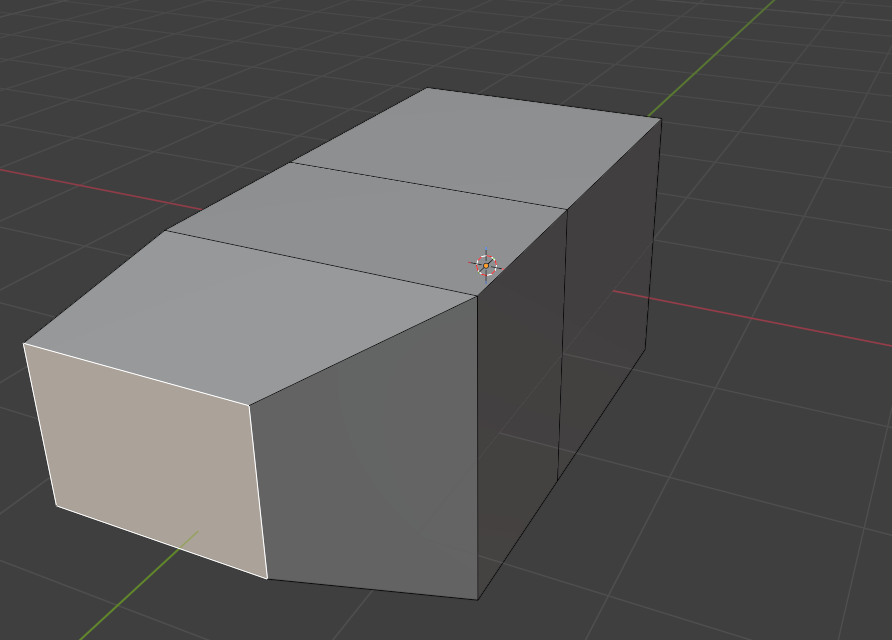892x640 pixels.
Task: Click the 3D cursor on the mesh
Action: (485, 265)
